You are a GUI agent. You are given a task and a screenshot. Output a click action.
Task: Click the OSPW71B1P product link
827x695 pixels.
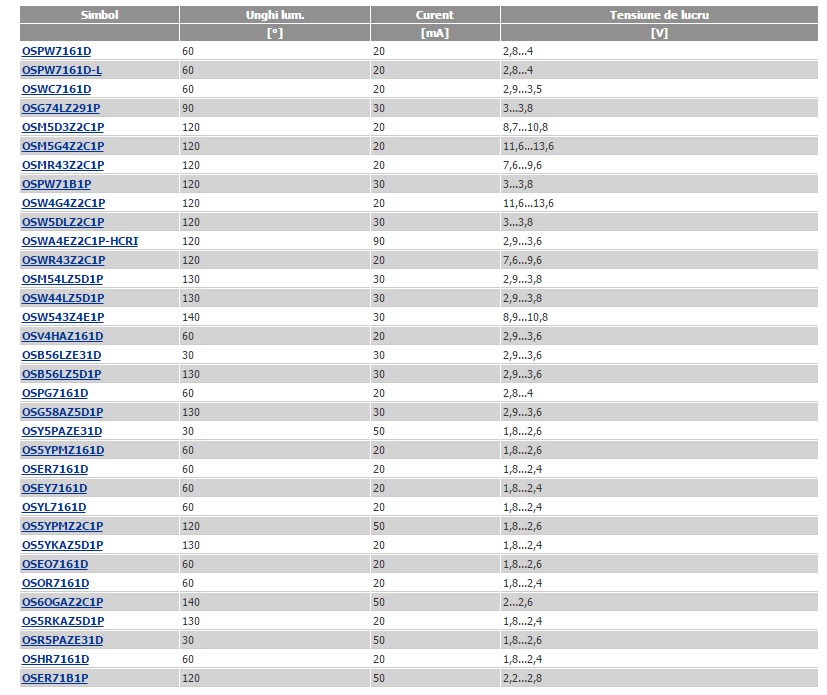tap(56, 184)
